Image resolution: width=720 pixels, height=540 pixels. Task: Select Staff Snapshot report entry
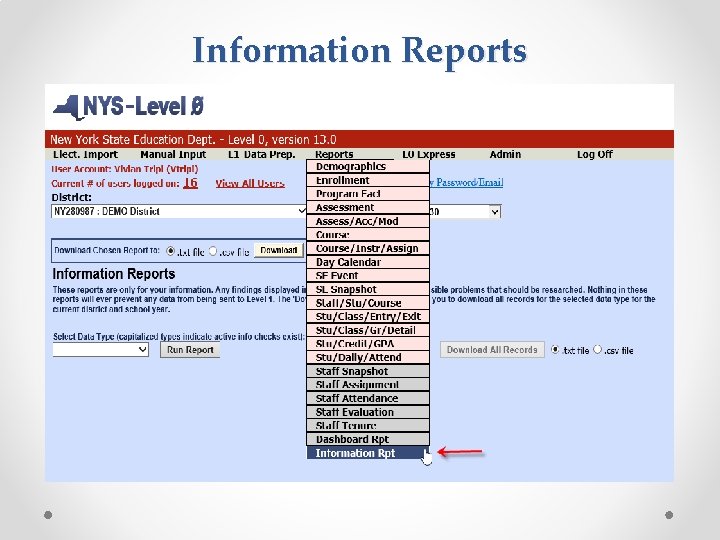pyautogui.click(x=368, y=371)
